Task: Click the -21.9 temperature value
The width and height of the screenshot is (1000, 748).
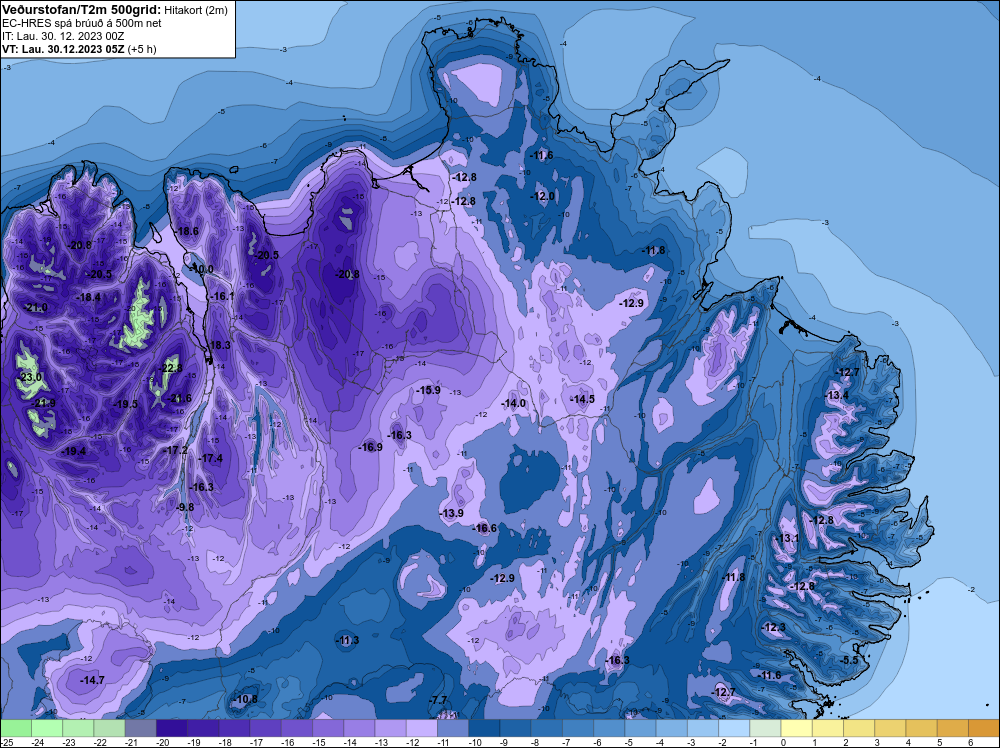Action: pyautogui.click(x=45, y=403)
